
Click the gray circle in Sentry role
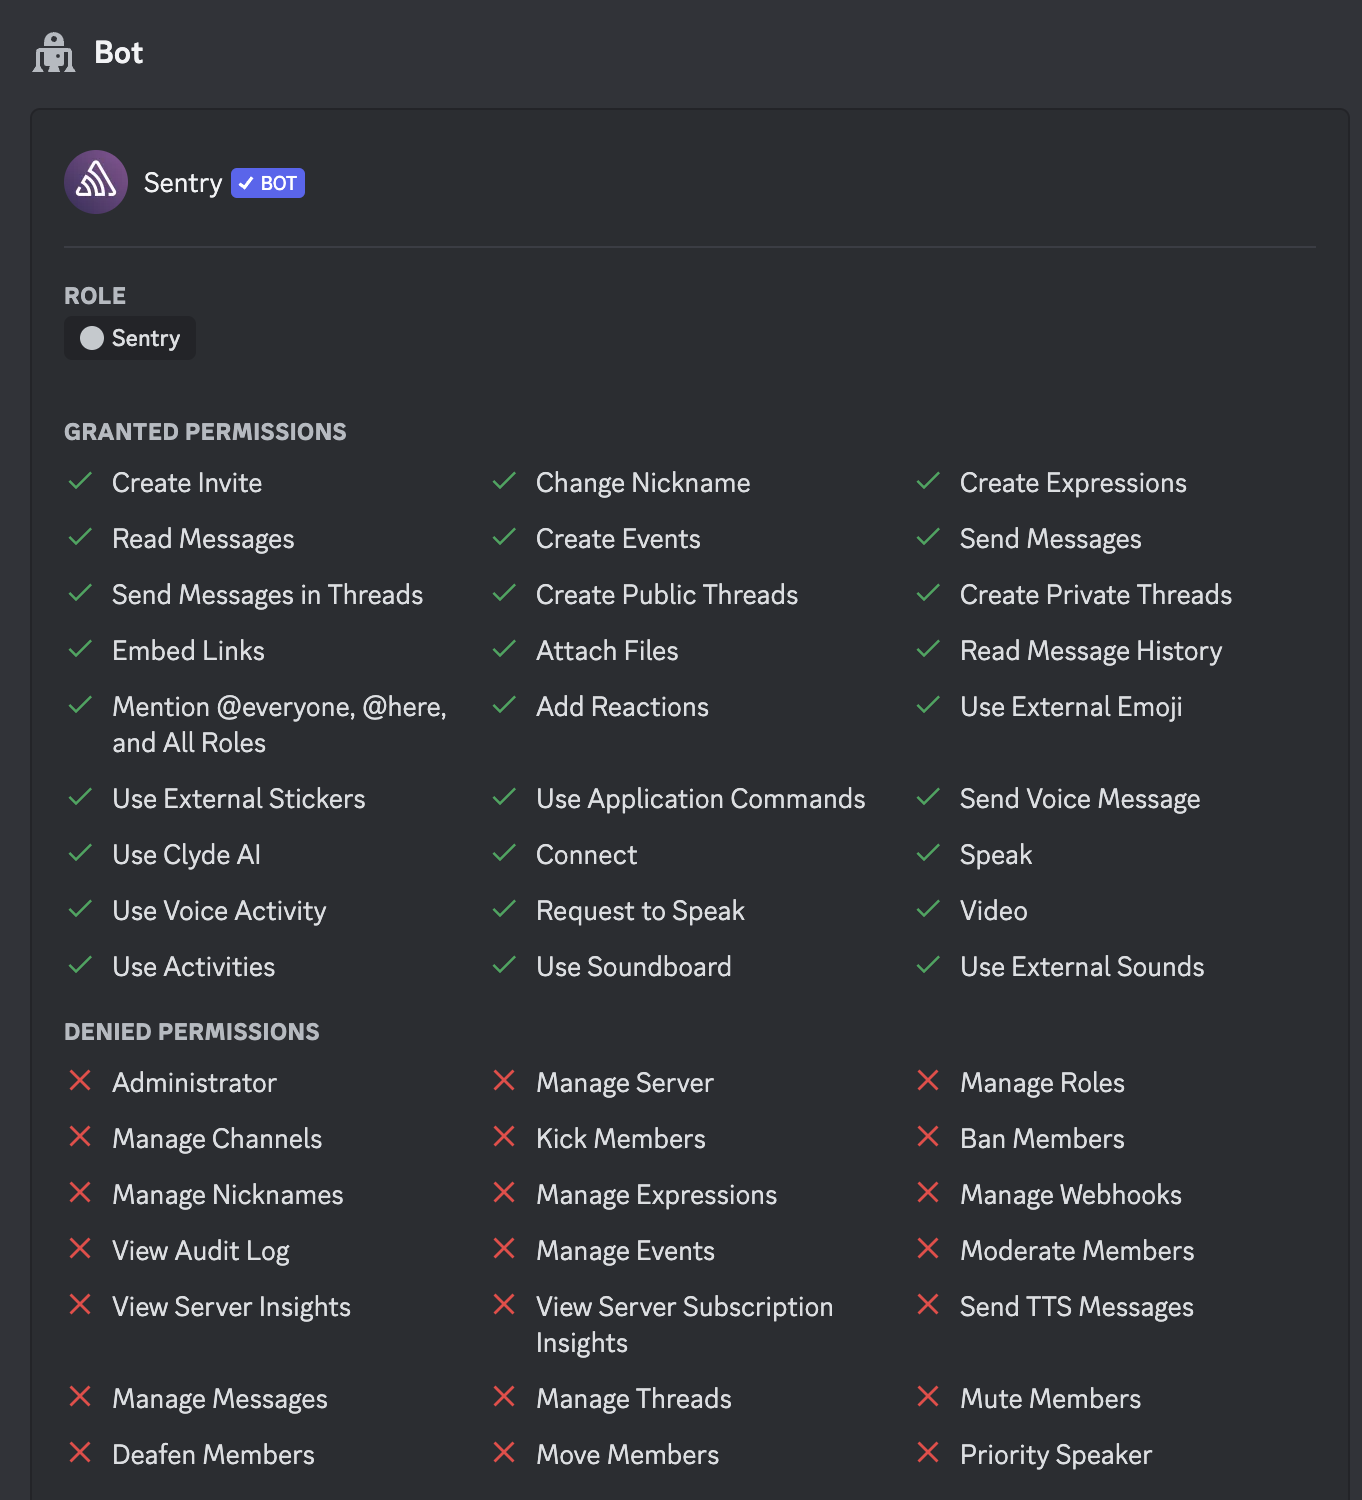click(92, 338)
